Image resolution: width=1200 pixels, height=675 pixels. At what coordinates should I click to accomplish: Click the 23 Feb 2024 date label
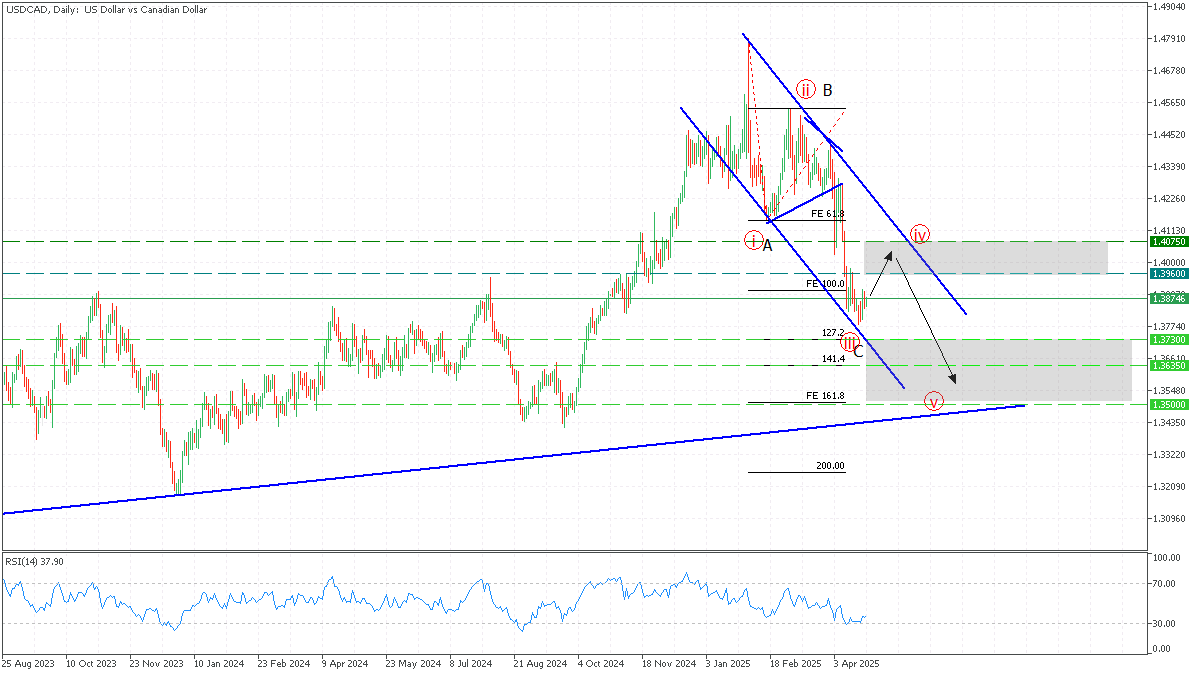coord(283,663)
